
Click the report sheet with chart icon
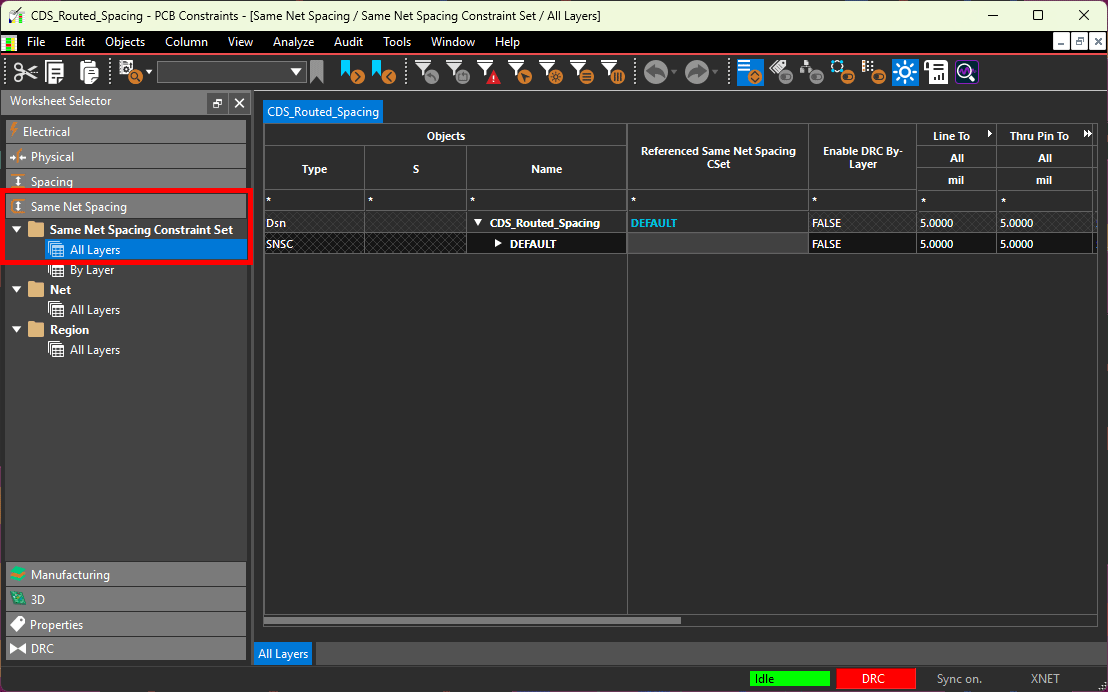(936, 72)
